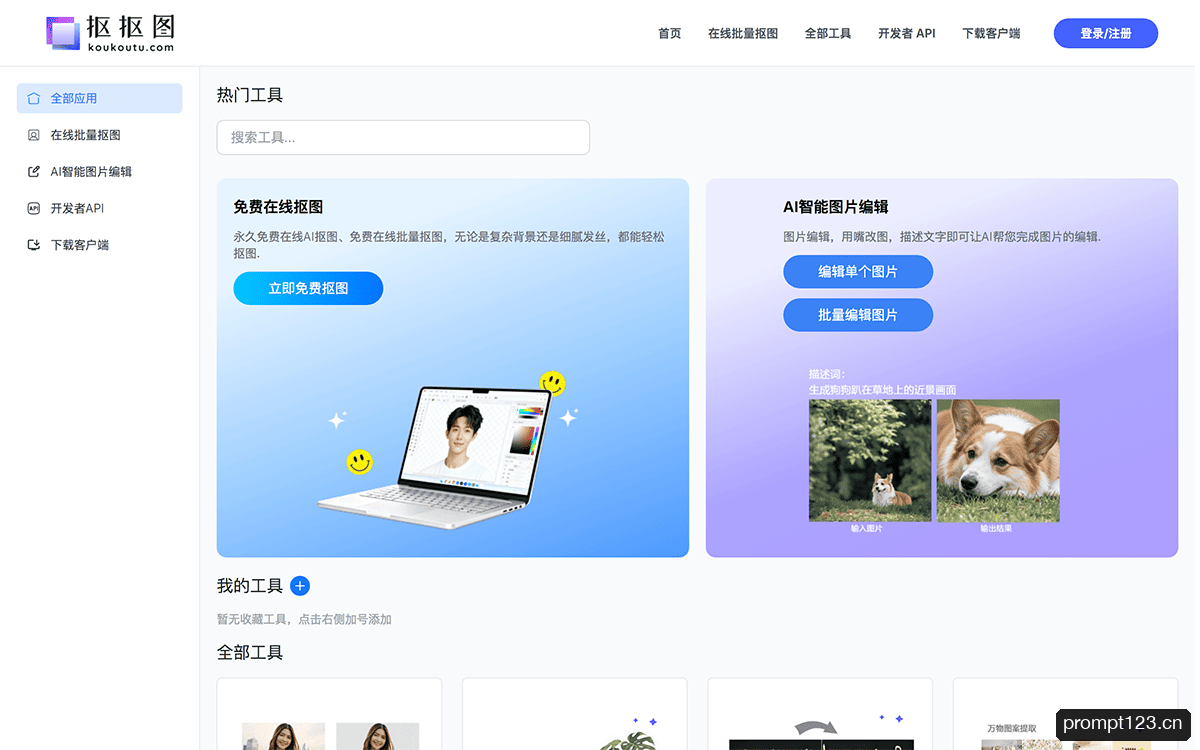
Task: Click the 立即免费抠图 button
Action: [x=308, y=288]
